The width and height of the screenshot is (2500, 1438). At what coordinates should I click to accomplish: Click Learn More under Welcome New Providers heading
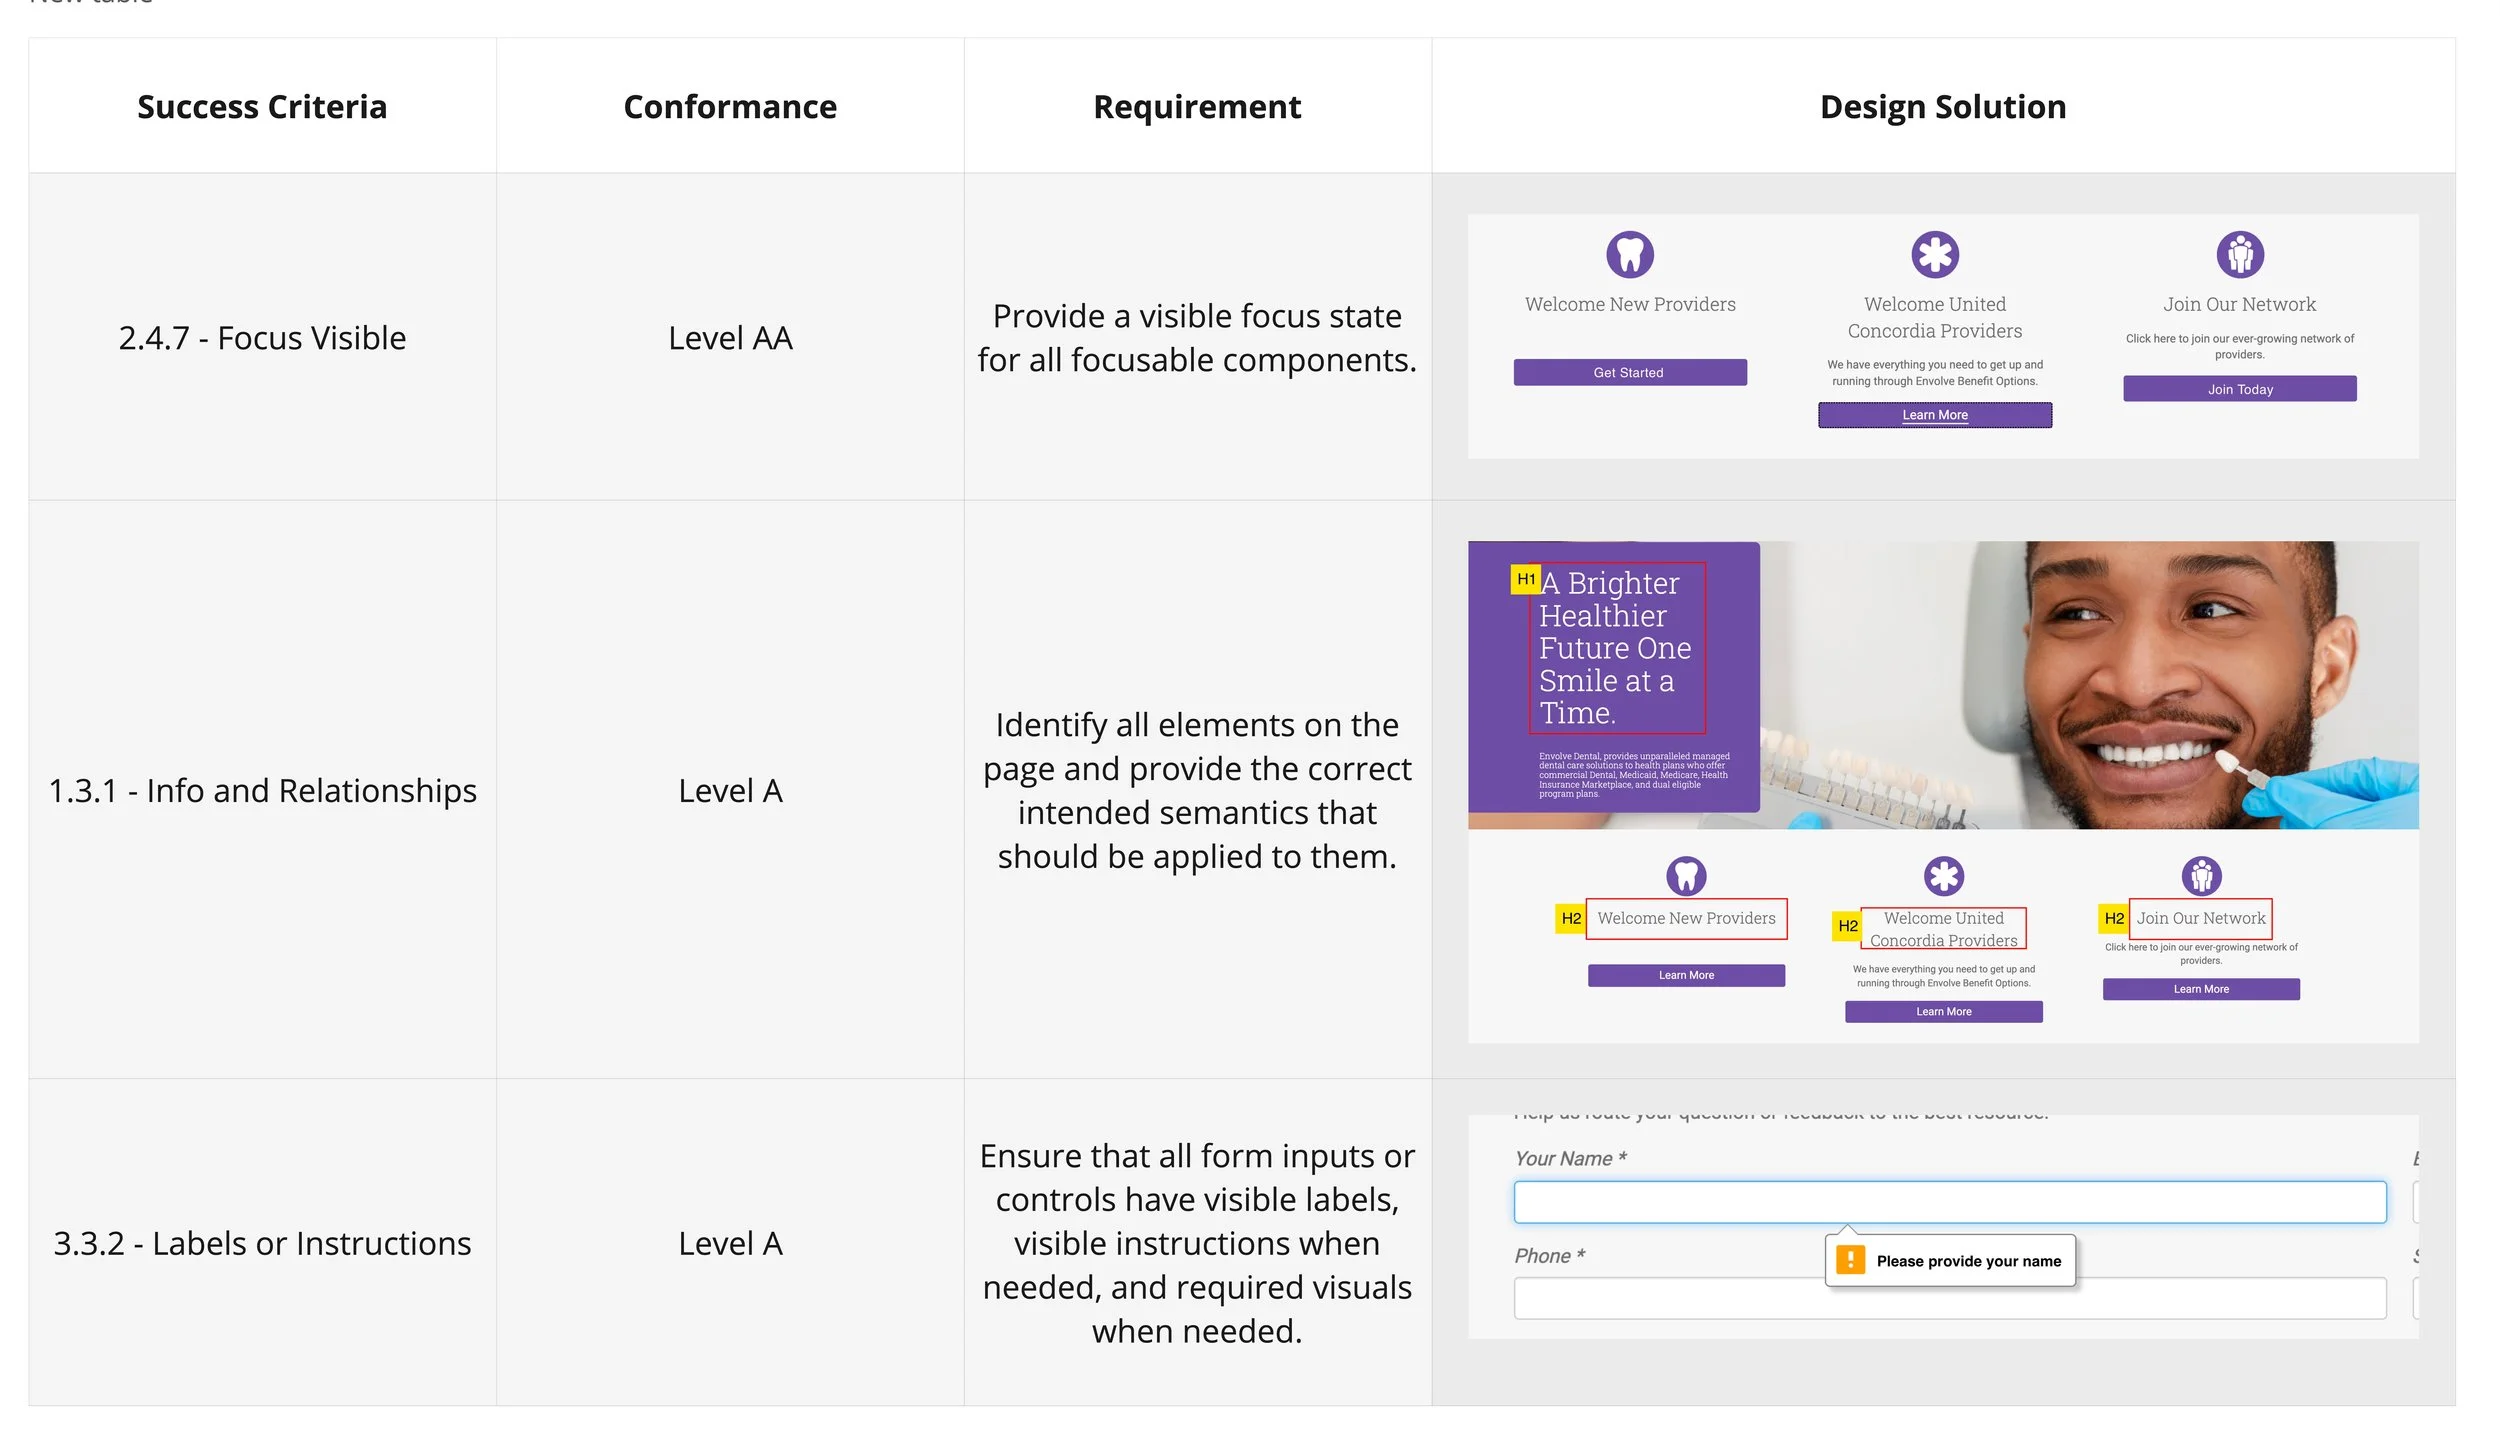1685,975
